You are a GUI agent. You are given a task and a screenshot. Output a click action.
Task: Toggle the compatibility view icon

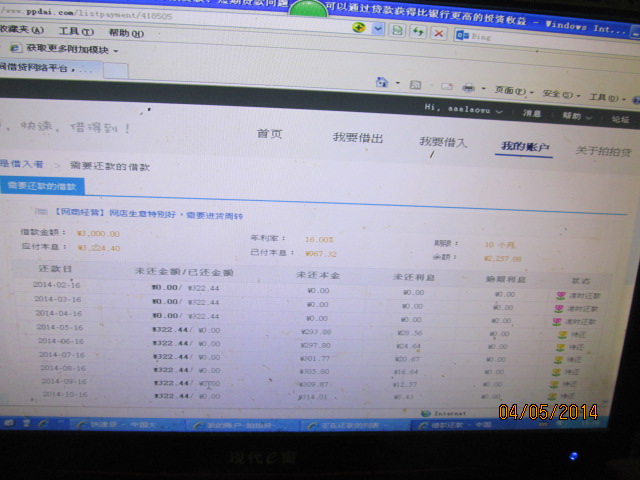(397, 31)
